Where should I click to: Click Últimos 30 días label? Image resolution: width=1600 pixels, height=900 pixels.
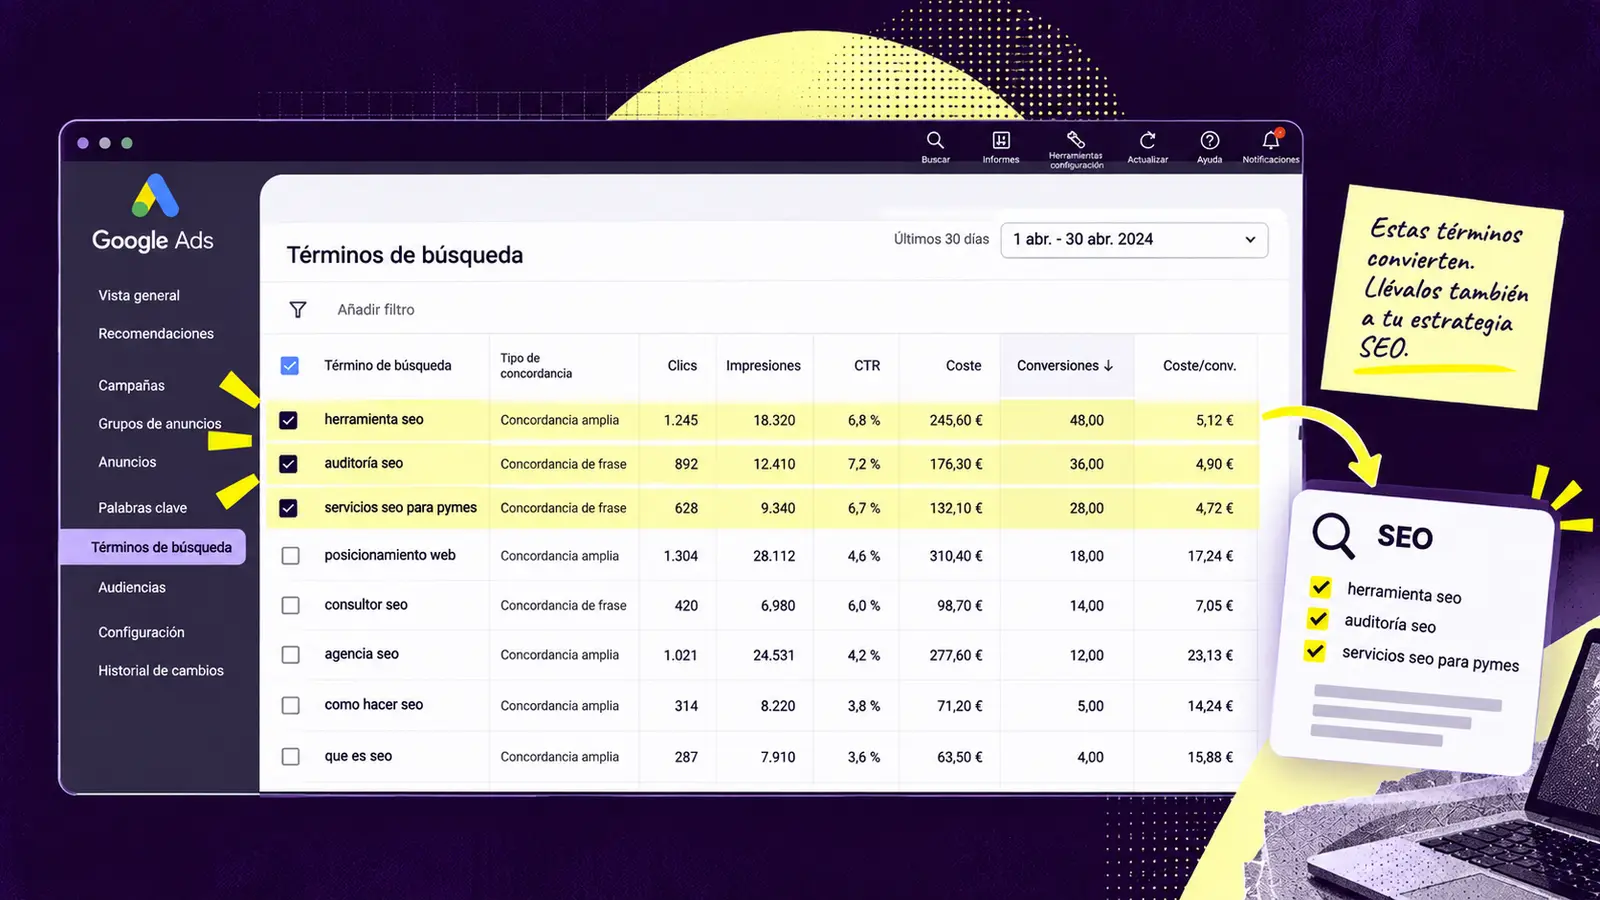(941, 239)
